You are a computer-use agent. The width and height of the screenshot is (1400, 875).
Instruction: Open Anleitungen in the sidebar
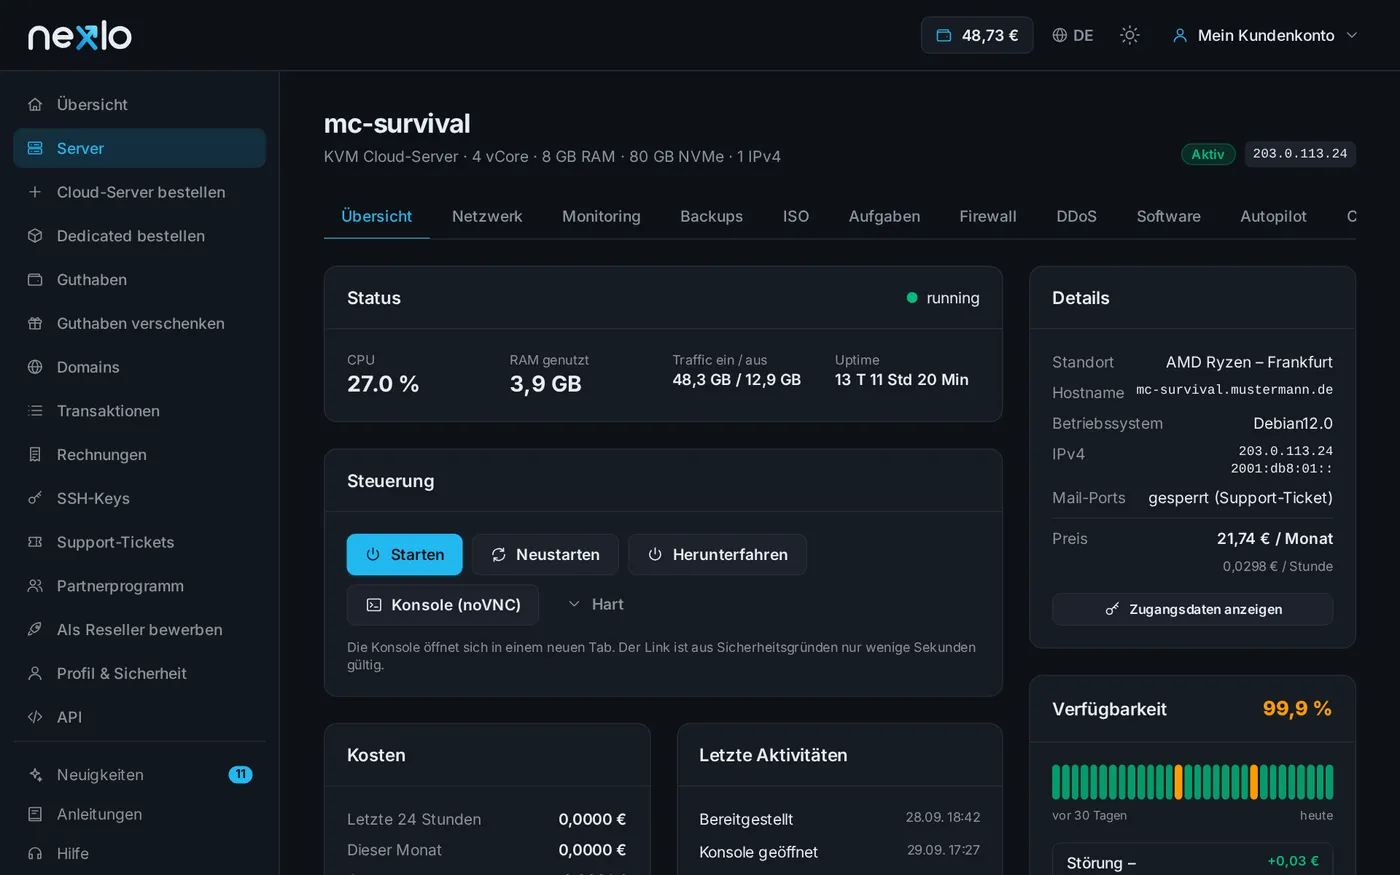(140, 814)
